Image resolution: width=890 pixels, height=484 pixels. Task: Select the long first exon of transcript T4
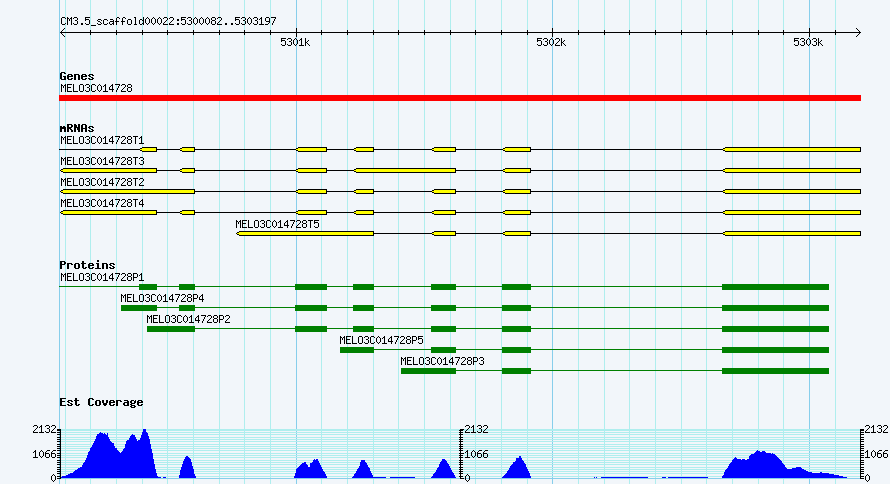point(109,212)
